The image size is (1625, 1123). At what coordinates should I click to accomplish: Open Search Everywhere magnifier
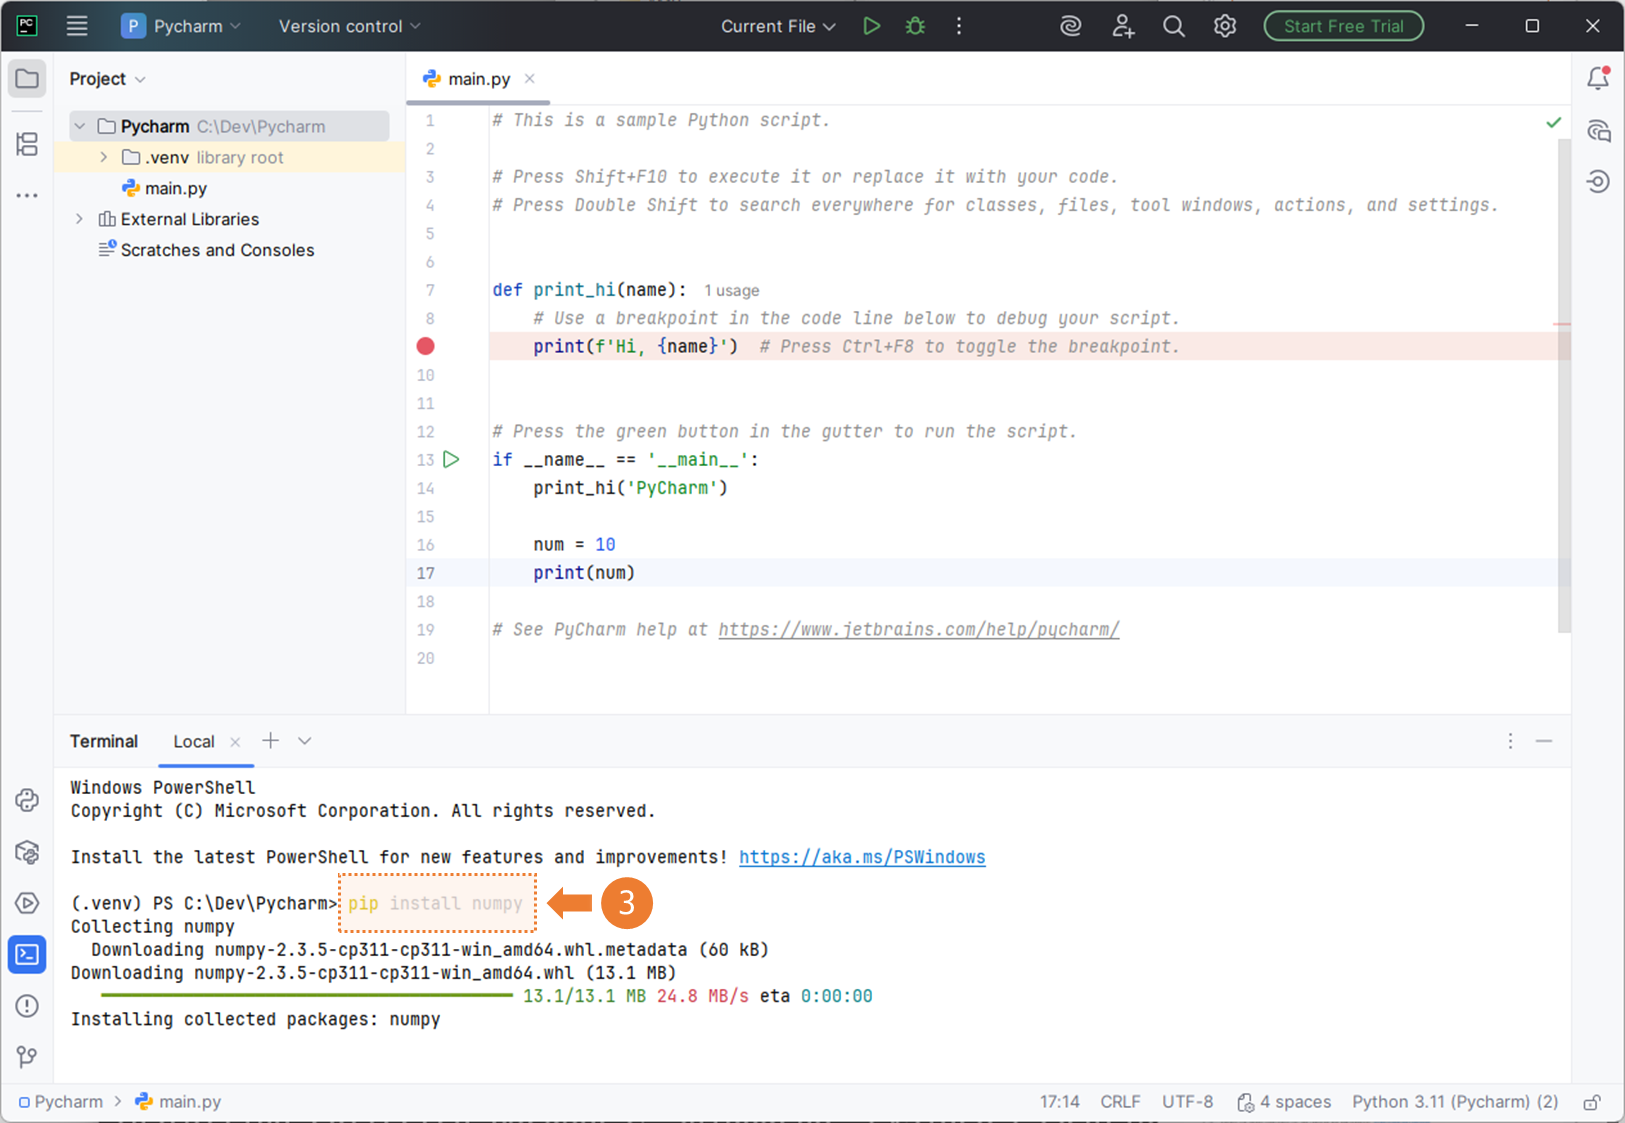tap(1174, 26)
